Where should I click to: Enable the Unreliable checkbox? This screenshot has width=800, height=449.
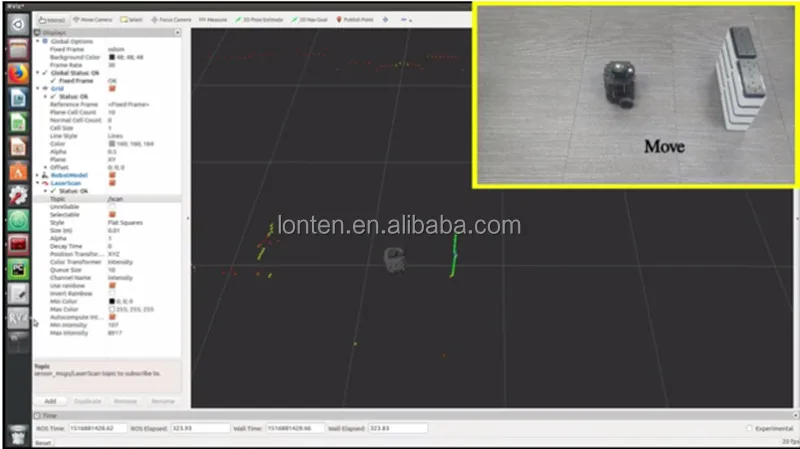[112, 207]
